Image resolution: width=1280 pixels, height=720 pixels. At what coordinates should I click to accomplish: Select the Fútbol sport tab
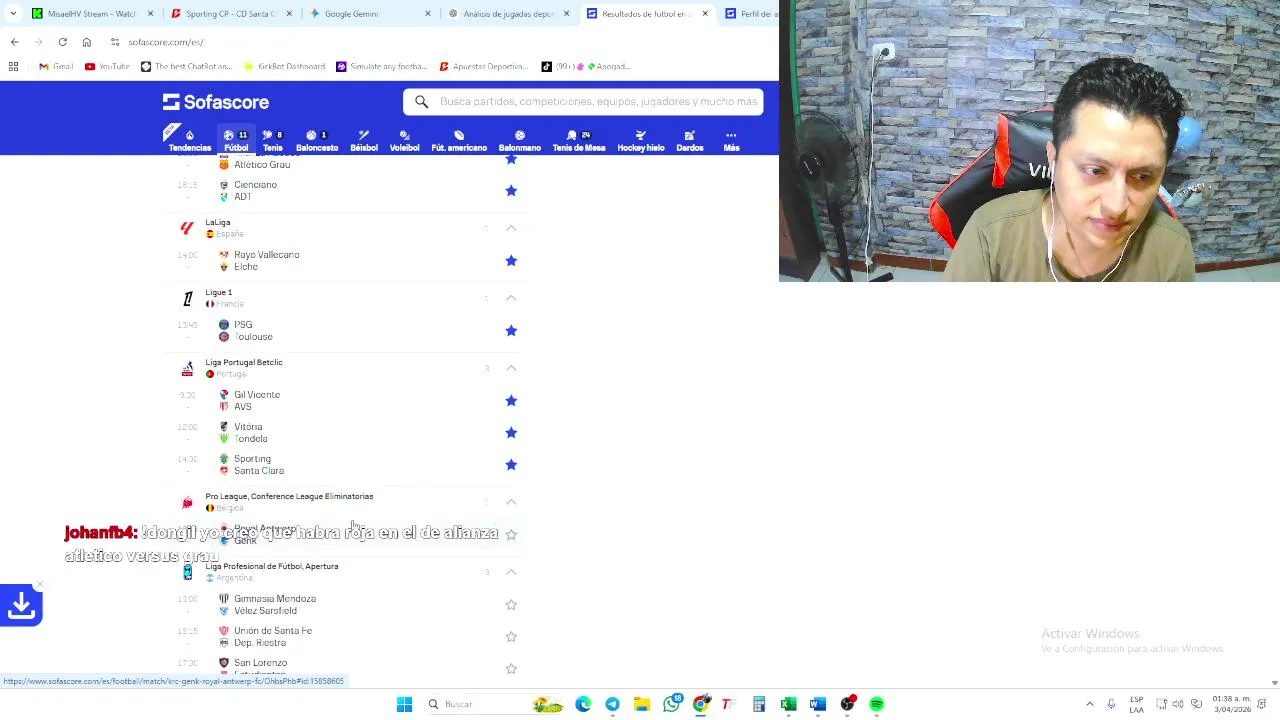point(236,140)
